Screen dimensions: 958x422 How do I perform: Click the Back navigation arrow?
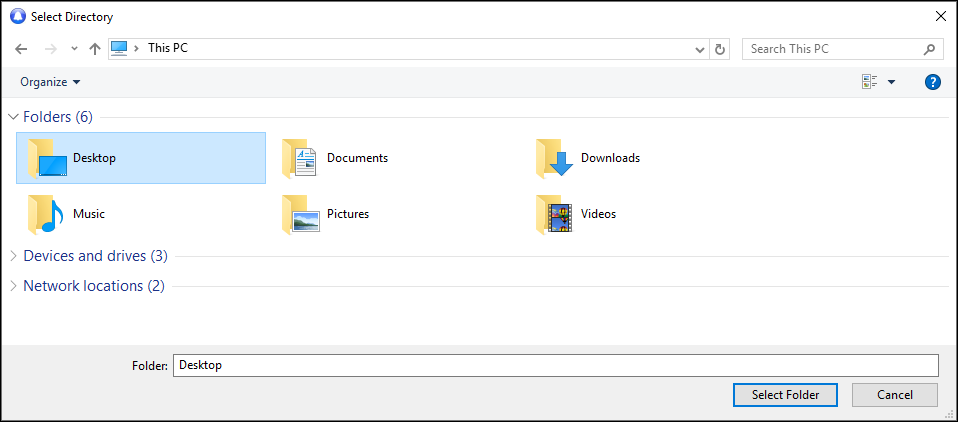pos(21,49)
